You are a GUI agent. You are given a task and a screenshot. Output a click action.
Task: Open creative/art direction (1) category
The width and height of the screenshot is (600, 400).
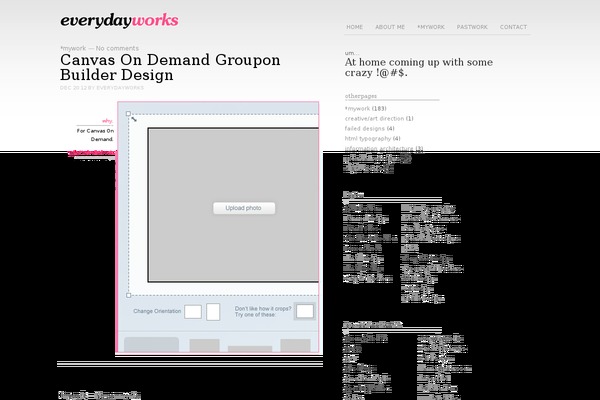379,119
